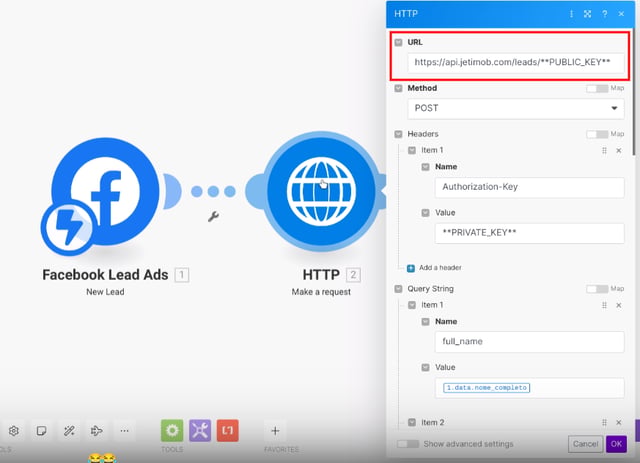640x463 pixels.
Task: Edit the URL input field
Action: tap(516, 62)
